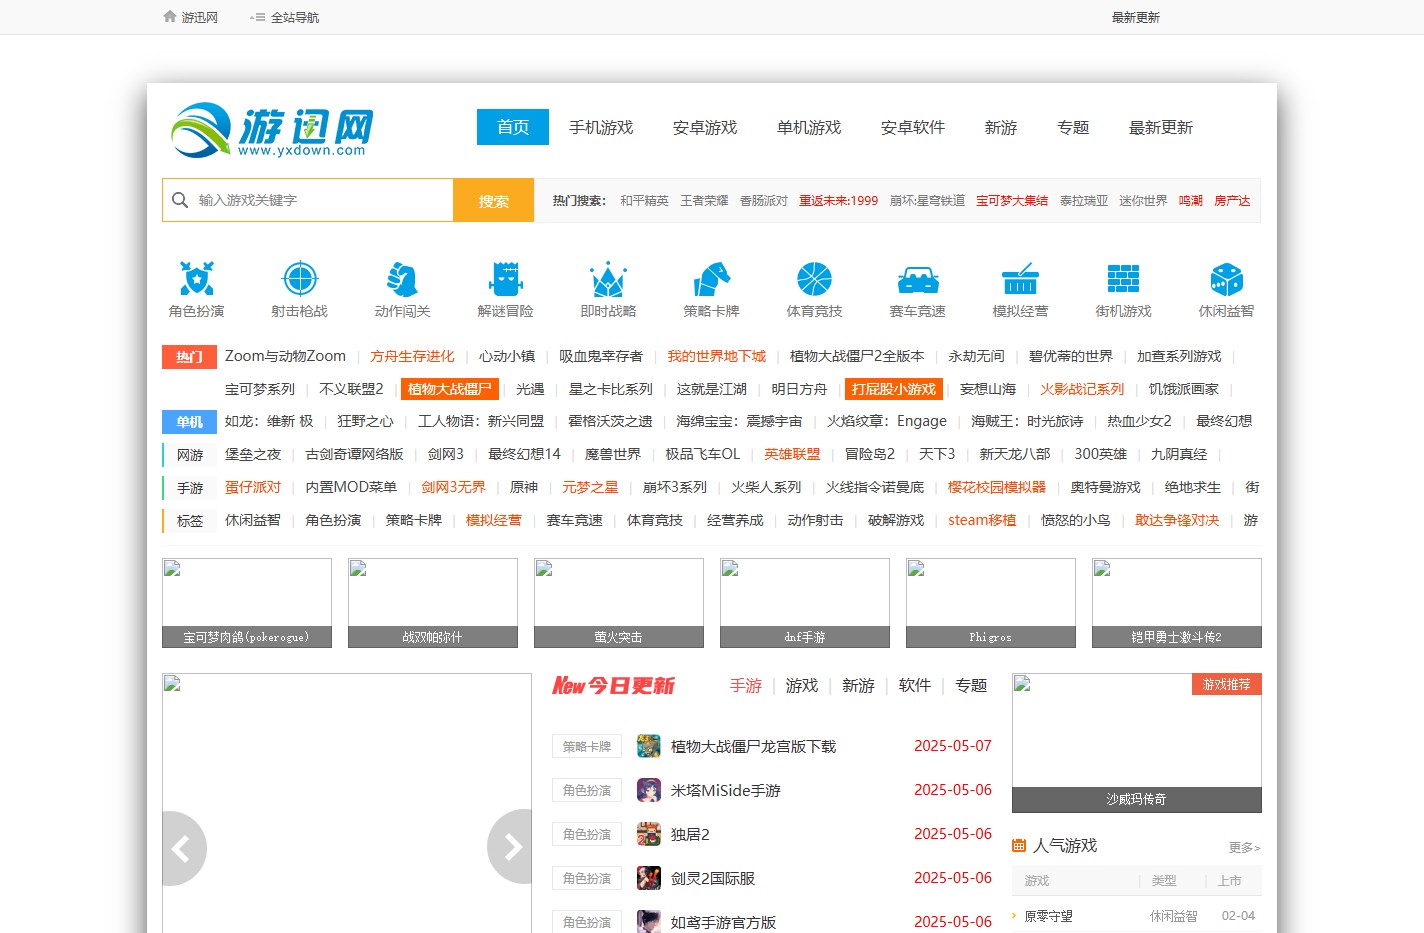
Task: Open the 最终幻想14 link in 网游 row
Action: click(524, 454)
